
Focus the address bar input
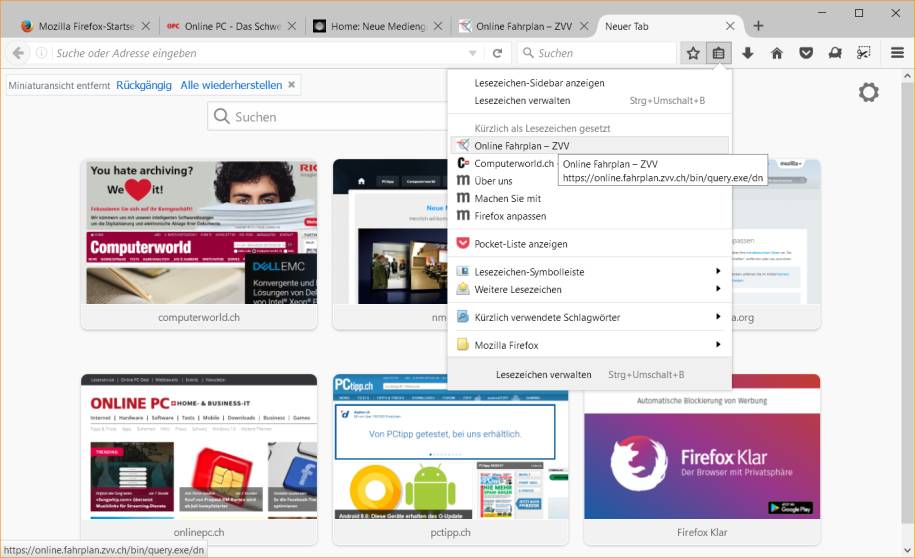coord(260,53)
